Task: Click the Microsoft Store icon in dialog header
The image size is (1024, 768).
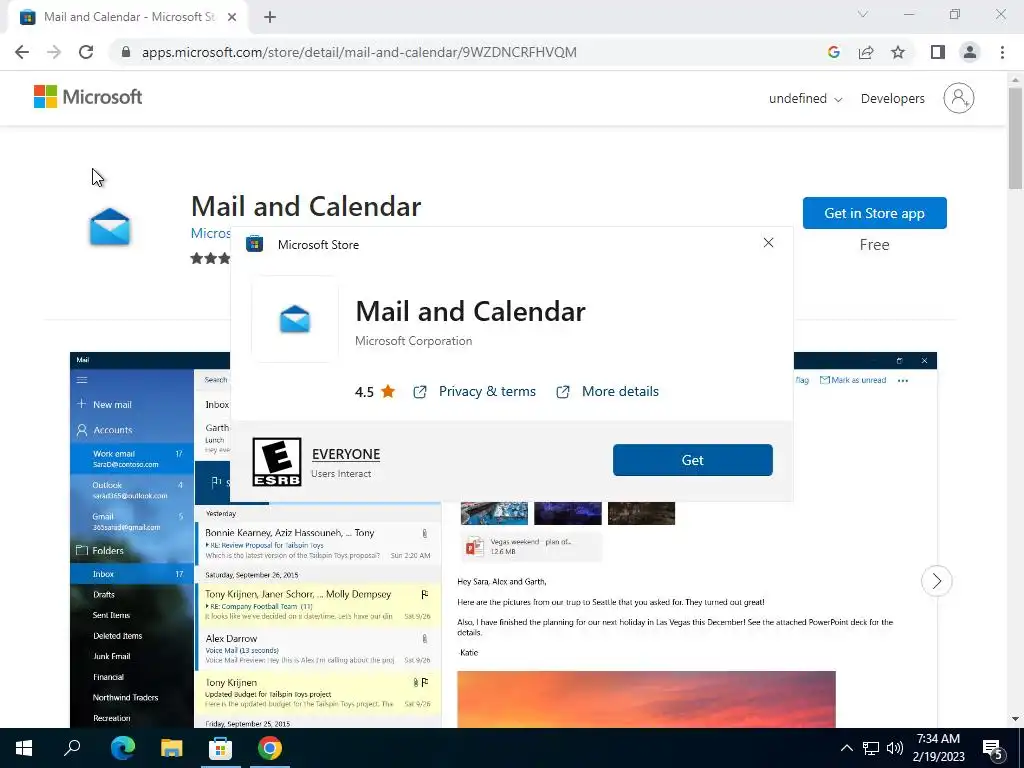Action: (254, 244)
